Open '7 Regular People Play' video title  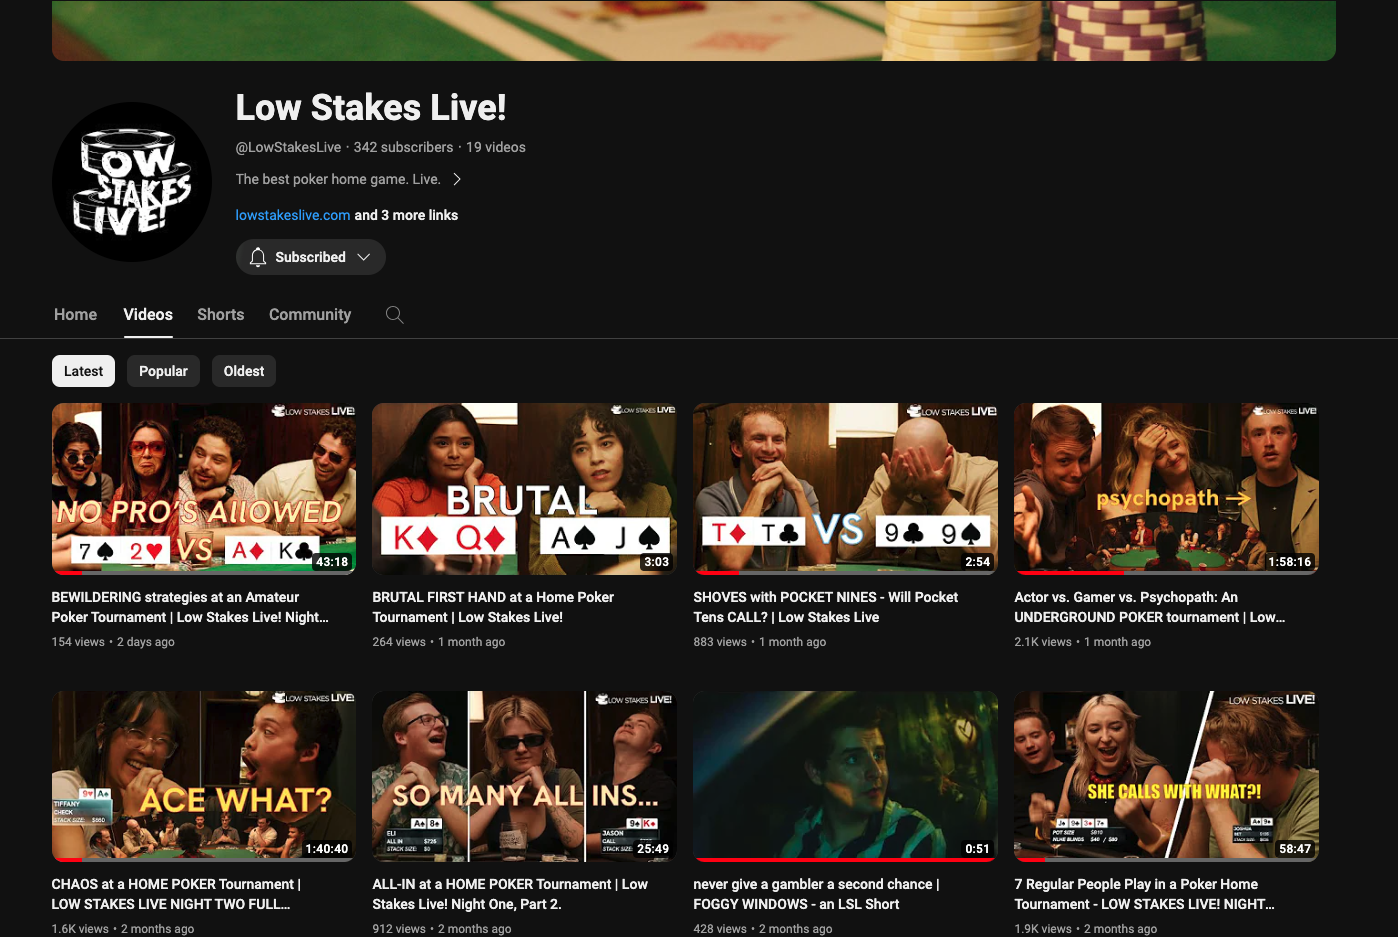tap(1144, 894)
